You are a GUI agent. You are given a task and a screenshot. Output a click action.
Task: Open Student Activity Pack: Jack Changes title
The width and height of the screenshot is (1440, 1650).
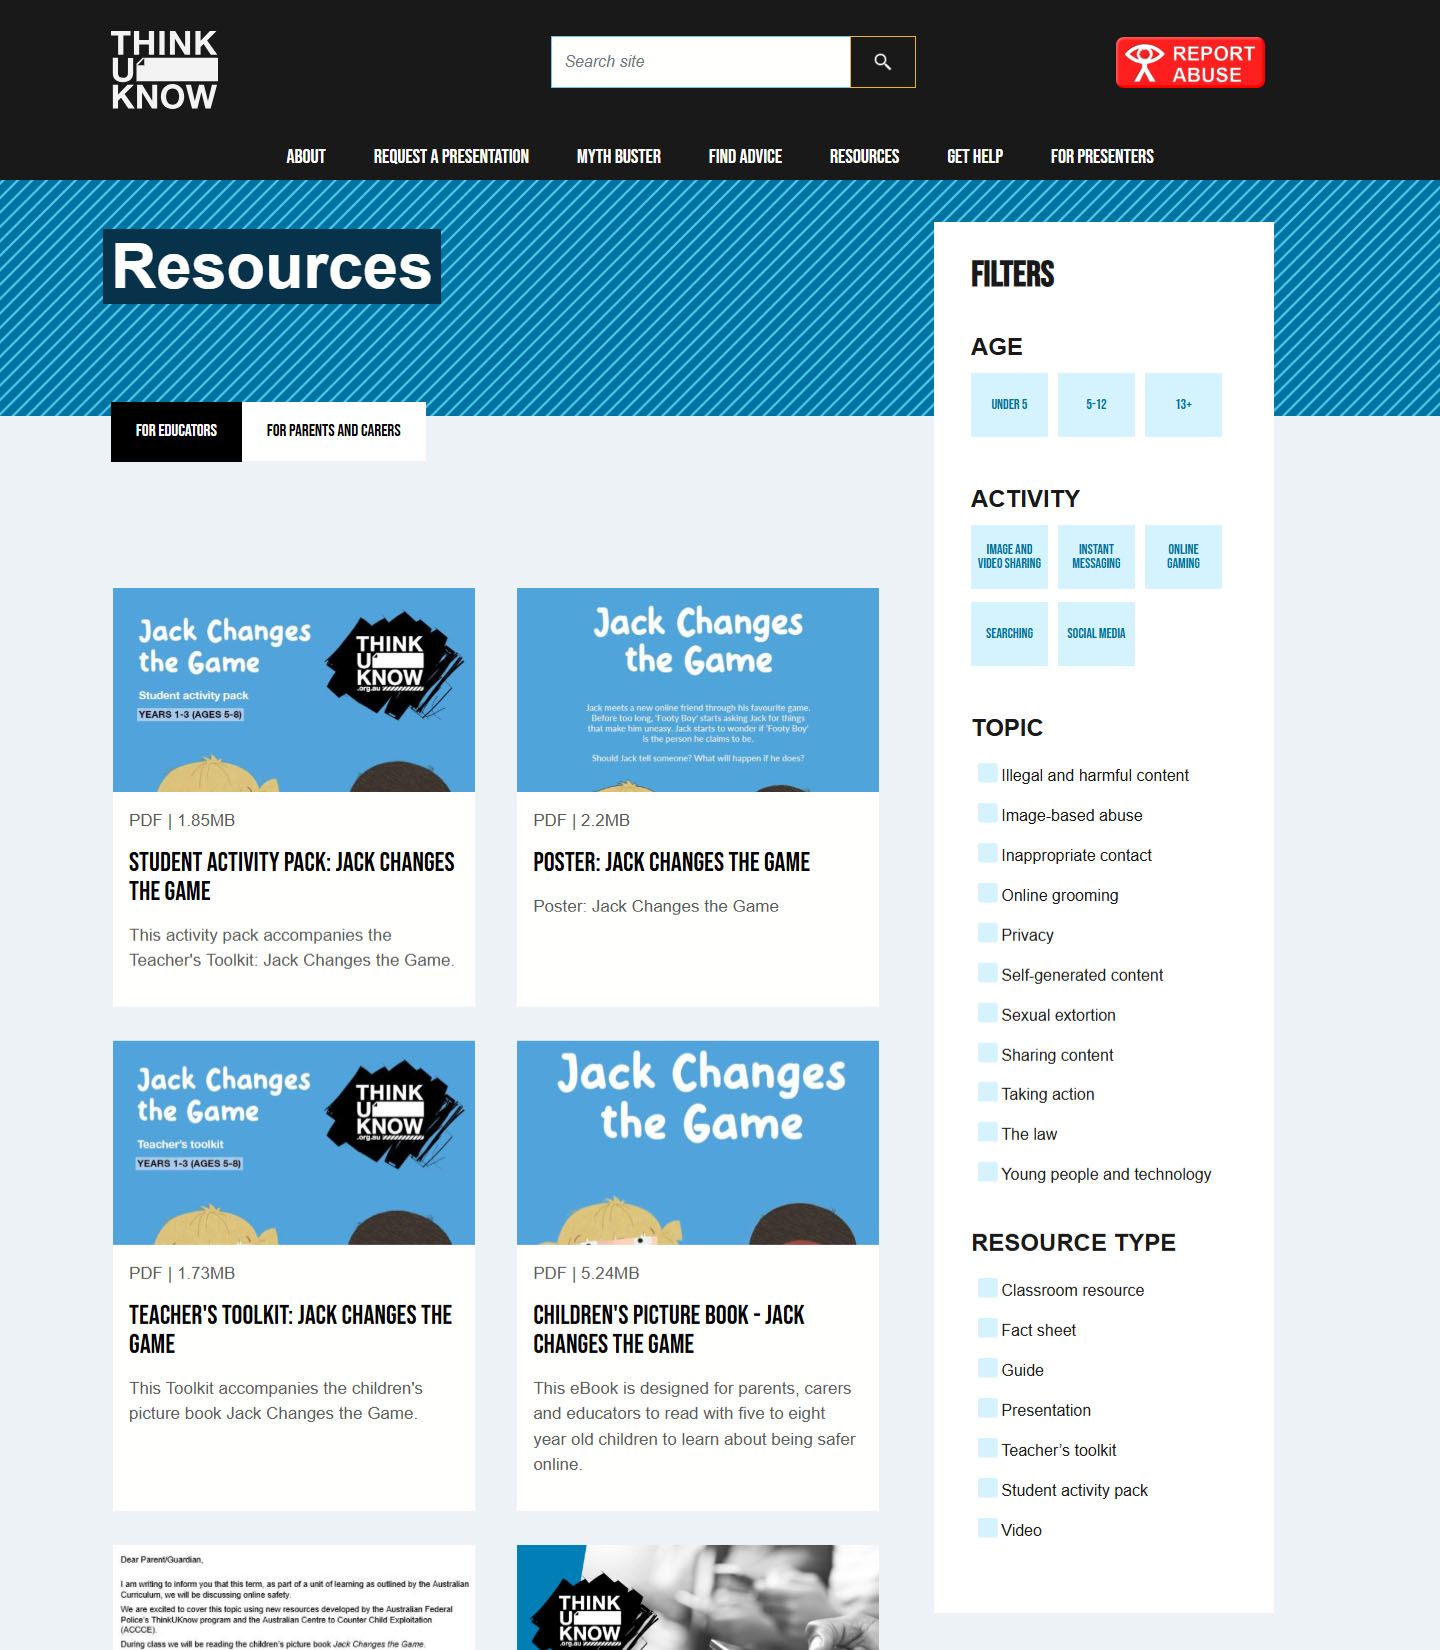click(292, 876)
